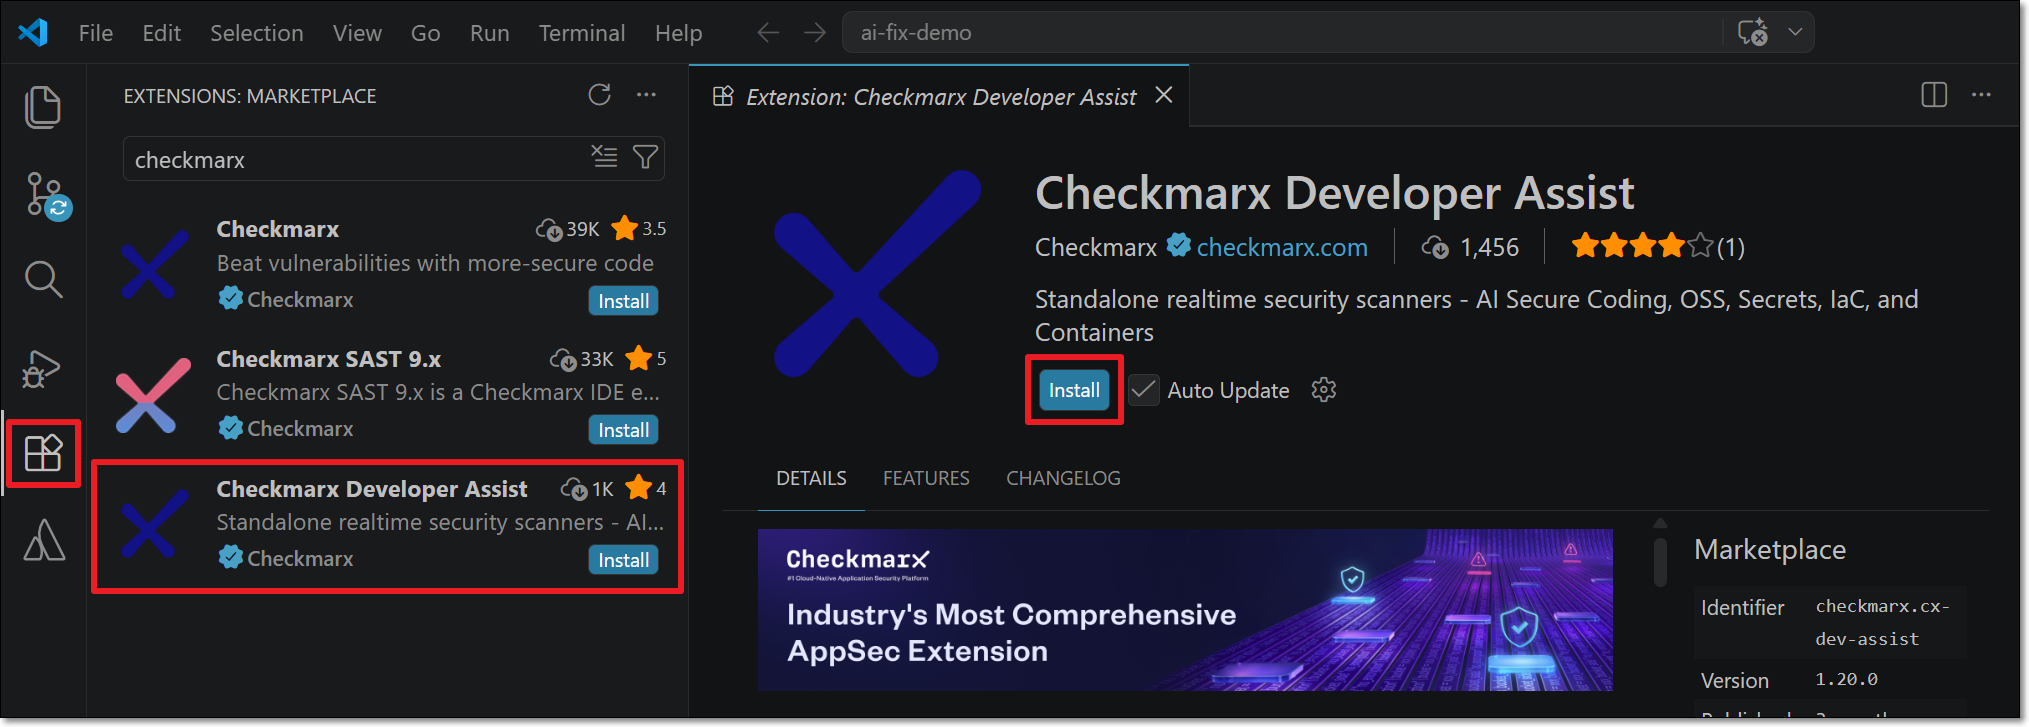
Task: Click the star rating on the details page
Action: [x=1657, y=246]
